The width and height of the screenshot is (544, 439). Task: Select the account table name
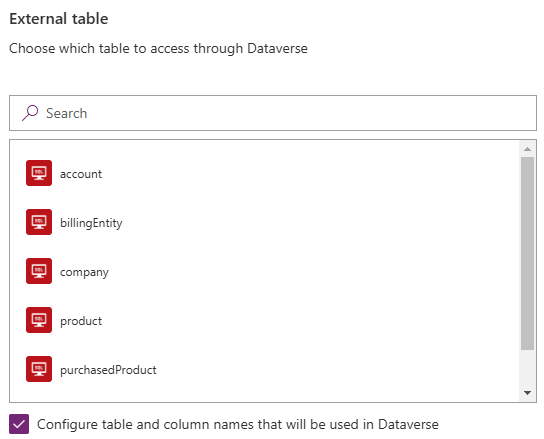tap(81, 174)
